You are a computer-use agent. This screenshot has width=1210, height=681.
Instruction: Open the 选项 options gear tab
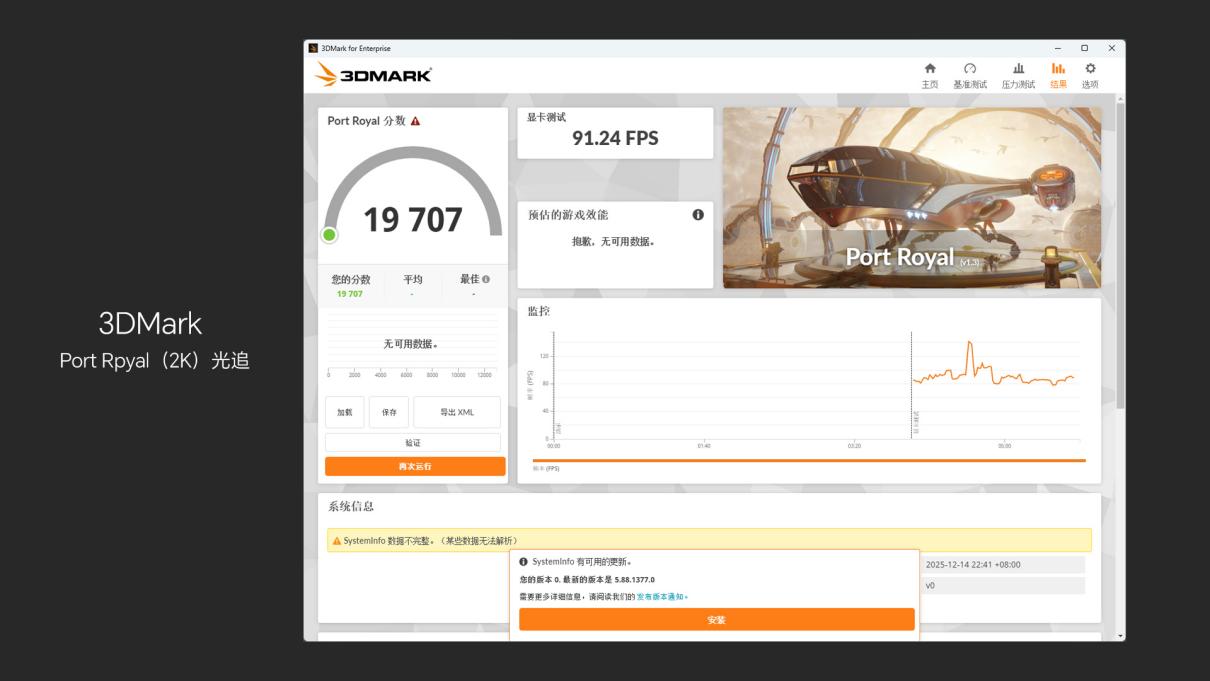1090,74
